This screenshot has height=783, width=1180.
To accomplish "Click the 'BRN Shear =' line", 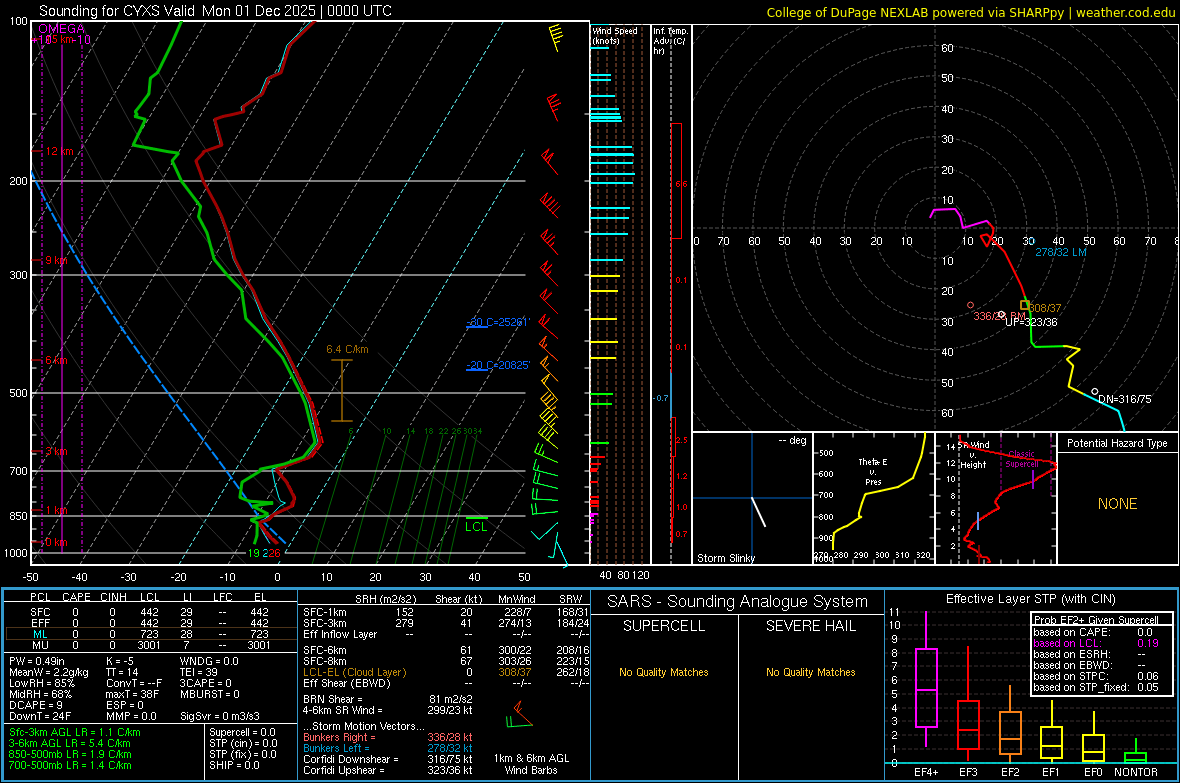I will [x=388, y=699].
